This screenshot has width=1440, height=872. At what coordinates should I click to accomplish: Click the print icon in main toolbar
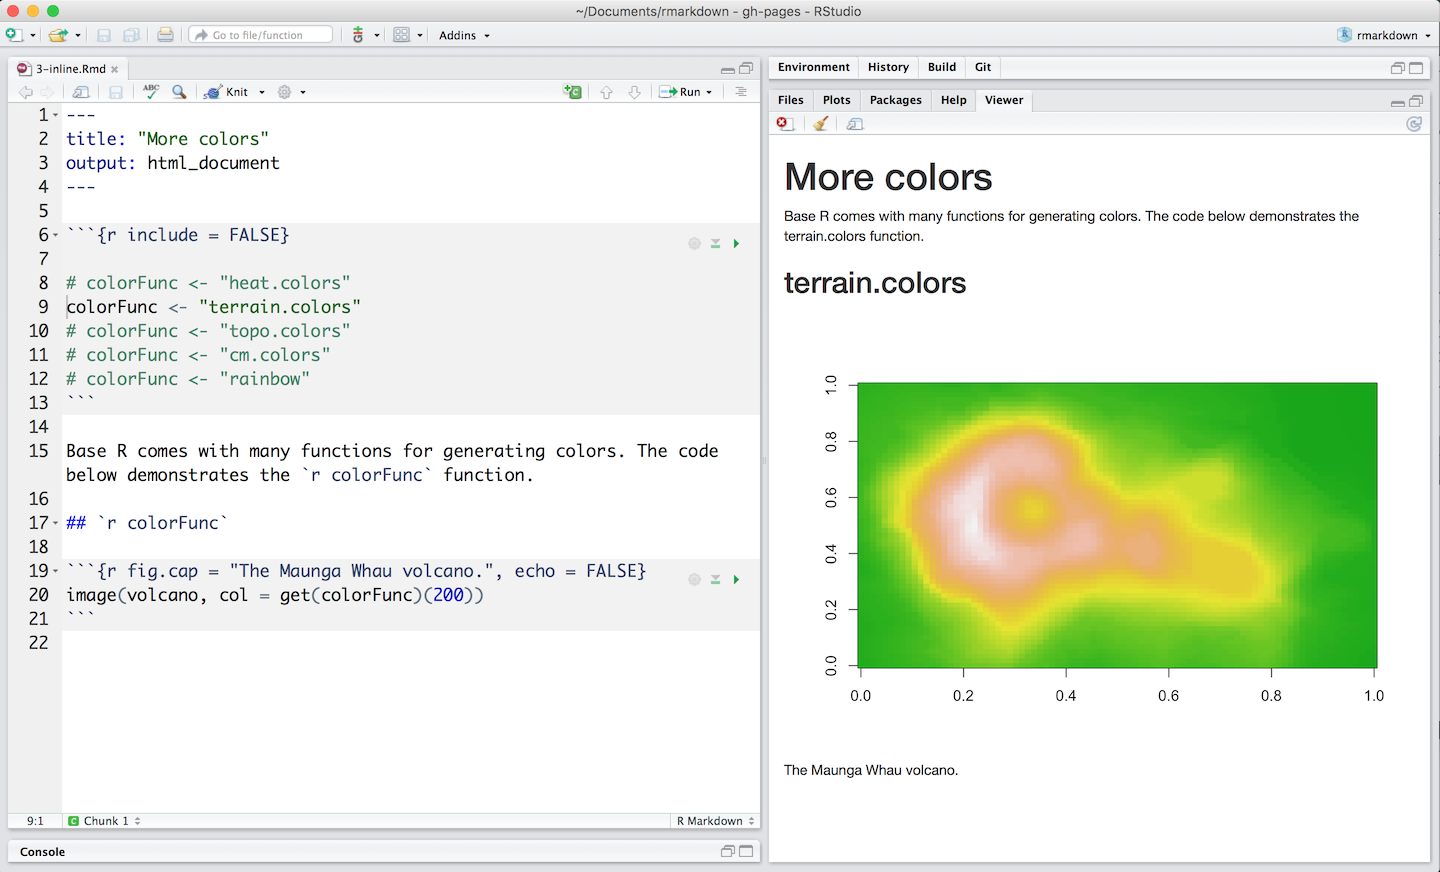165,35
